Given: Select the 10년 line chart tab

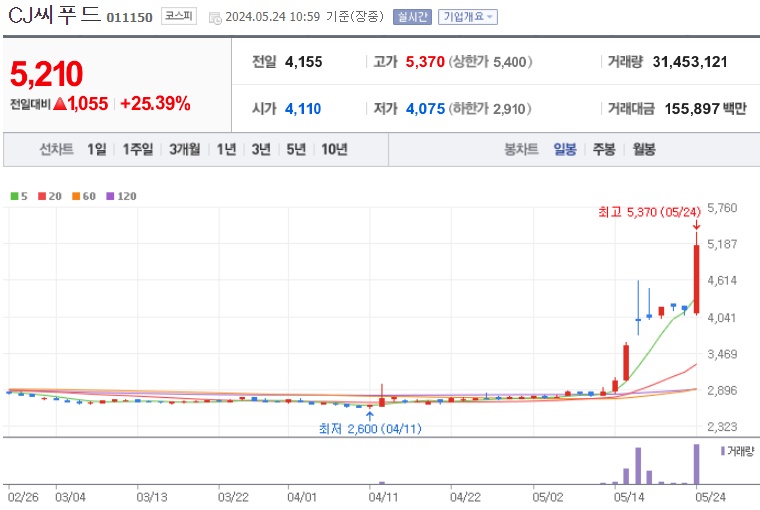Looking at the screenshot, I should (x=334, y=149).
